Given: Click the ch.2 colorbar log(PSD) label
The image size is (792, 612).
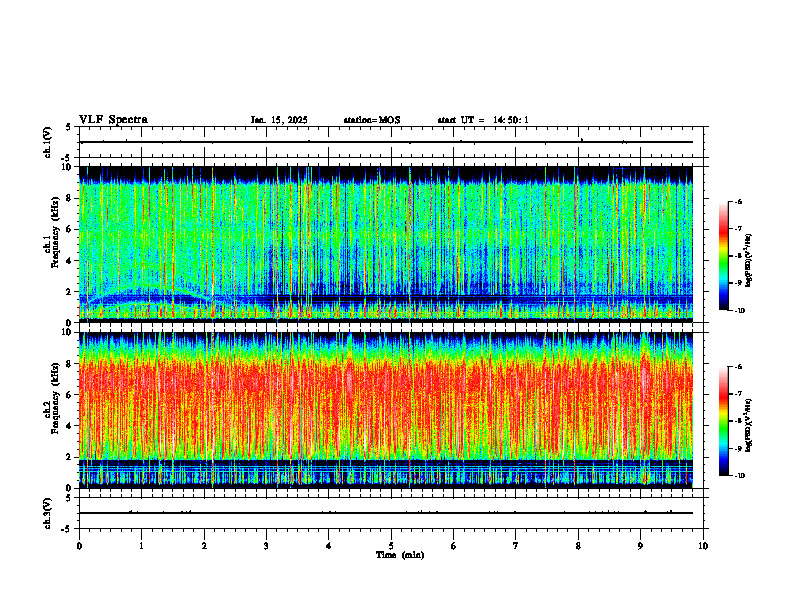Looking at the screenshot, I should coord(749,425).
